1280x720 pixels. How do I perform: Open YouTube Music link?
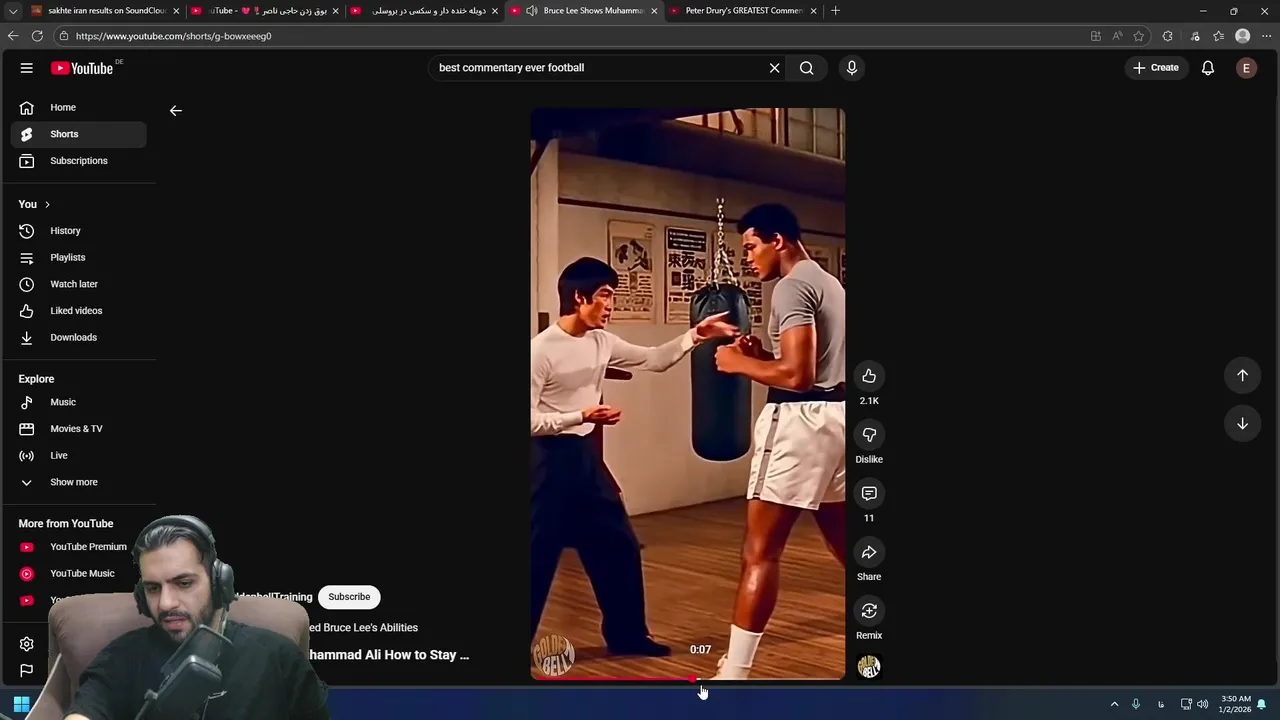(x=79, y=574)
